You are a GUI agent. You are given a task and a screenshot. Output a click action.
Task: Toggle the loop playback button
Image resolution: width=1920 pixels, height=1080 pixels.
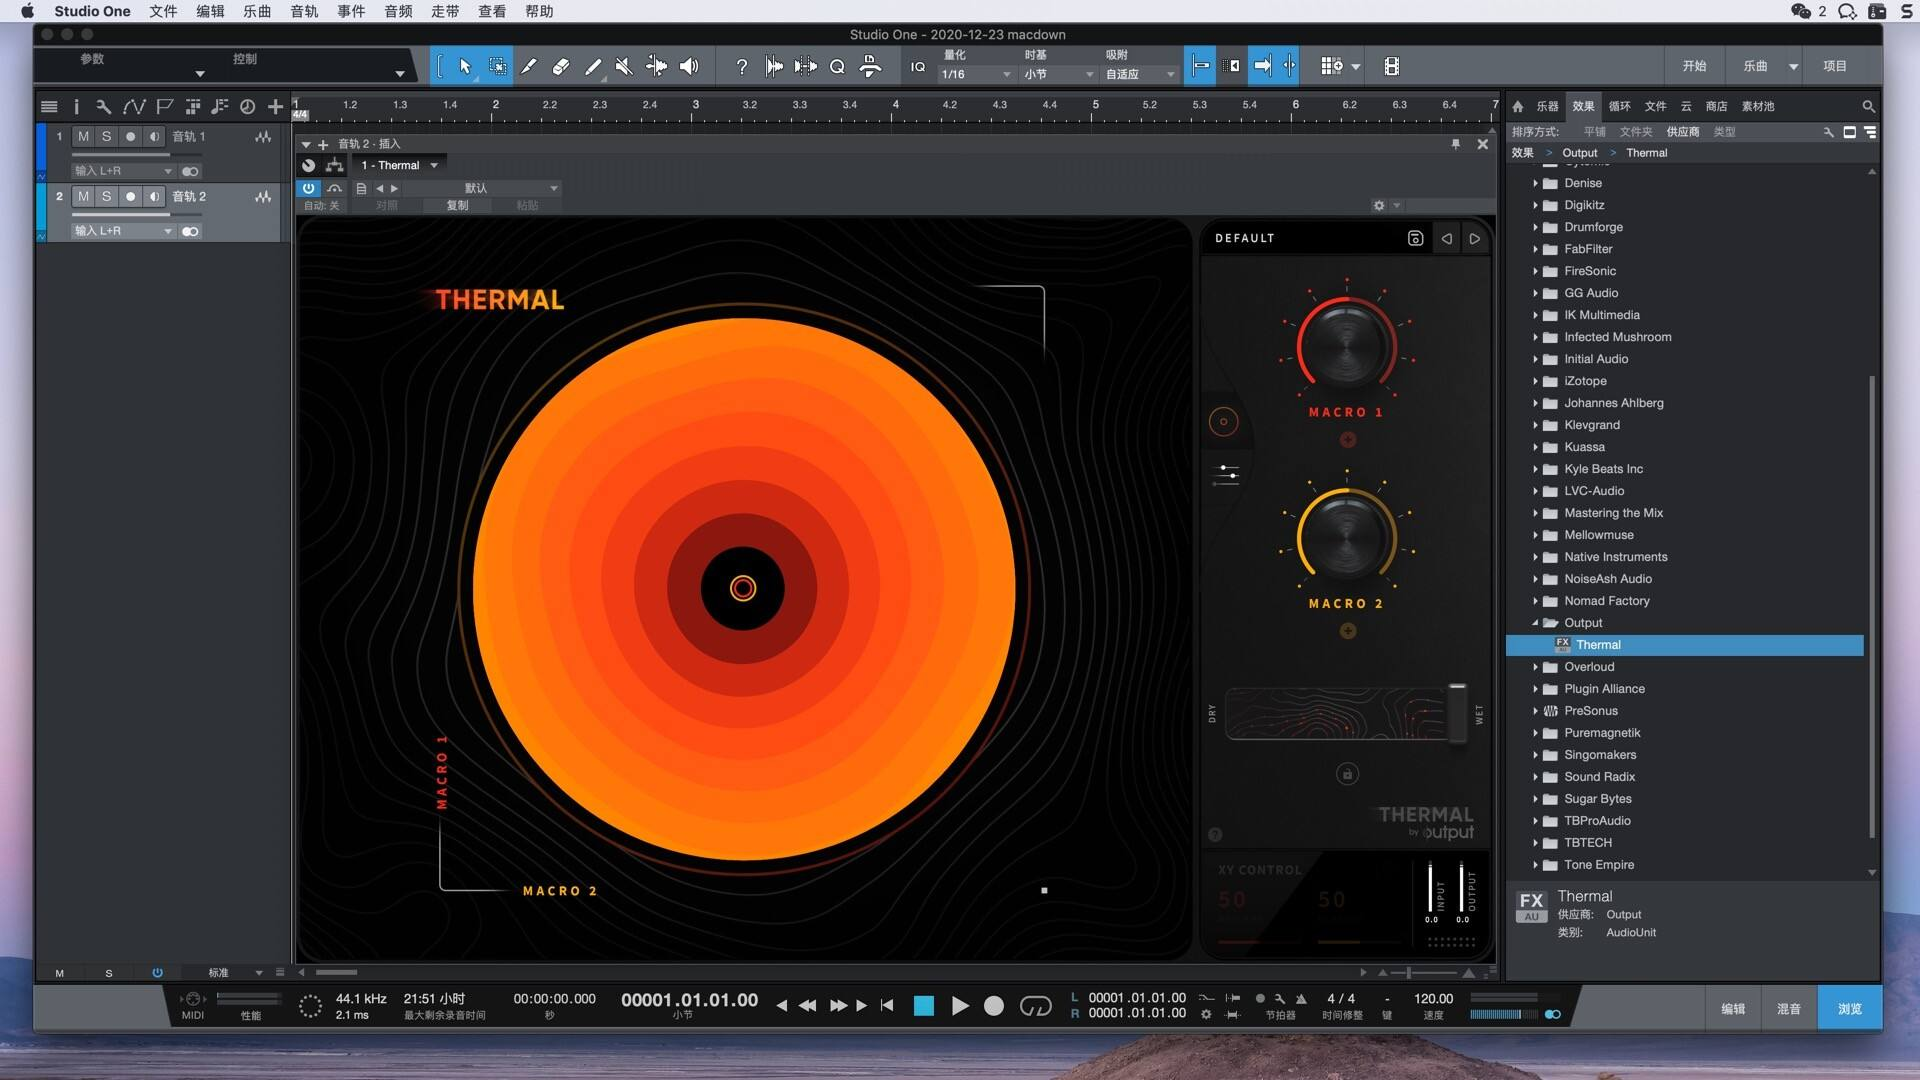coord(1035,1005)
